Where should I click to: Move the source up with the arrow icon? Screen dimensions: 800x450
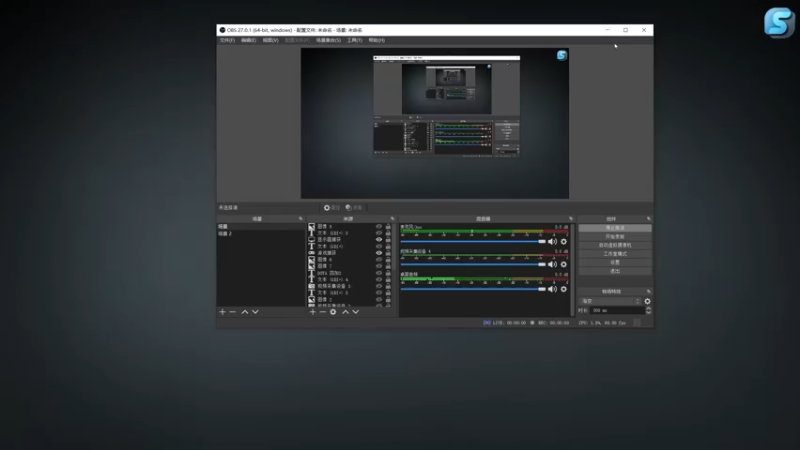tap(345, 312)
